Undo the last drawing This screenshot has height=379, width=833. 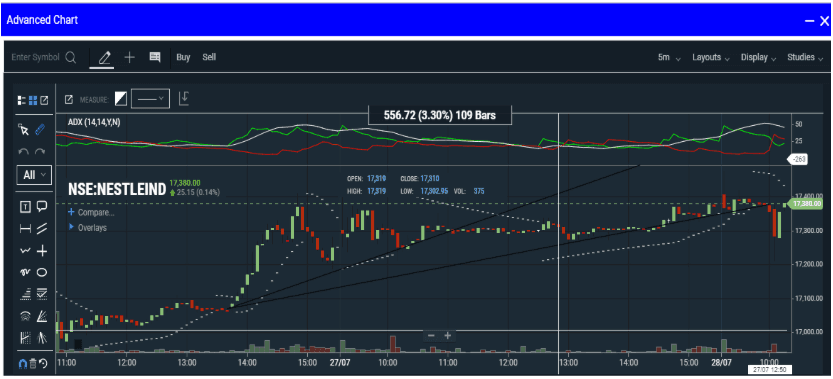point(23,151)
